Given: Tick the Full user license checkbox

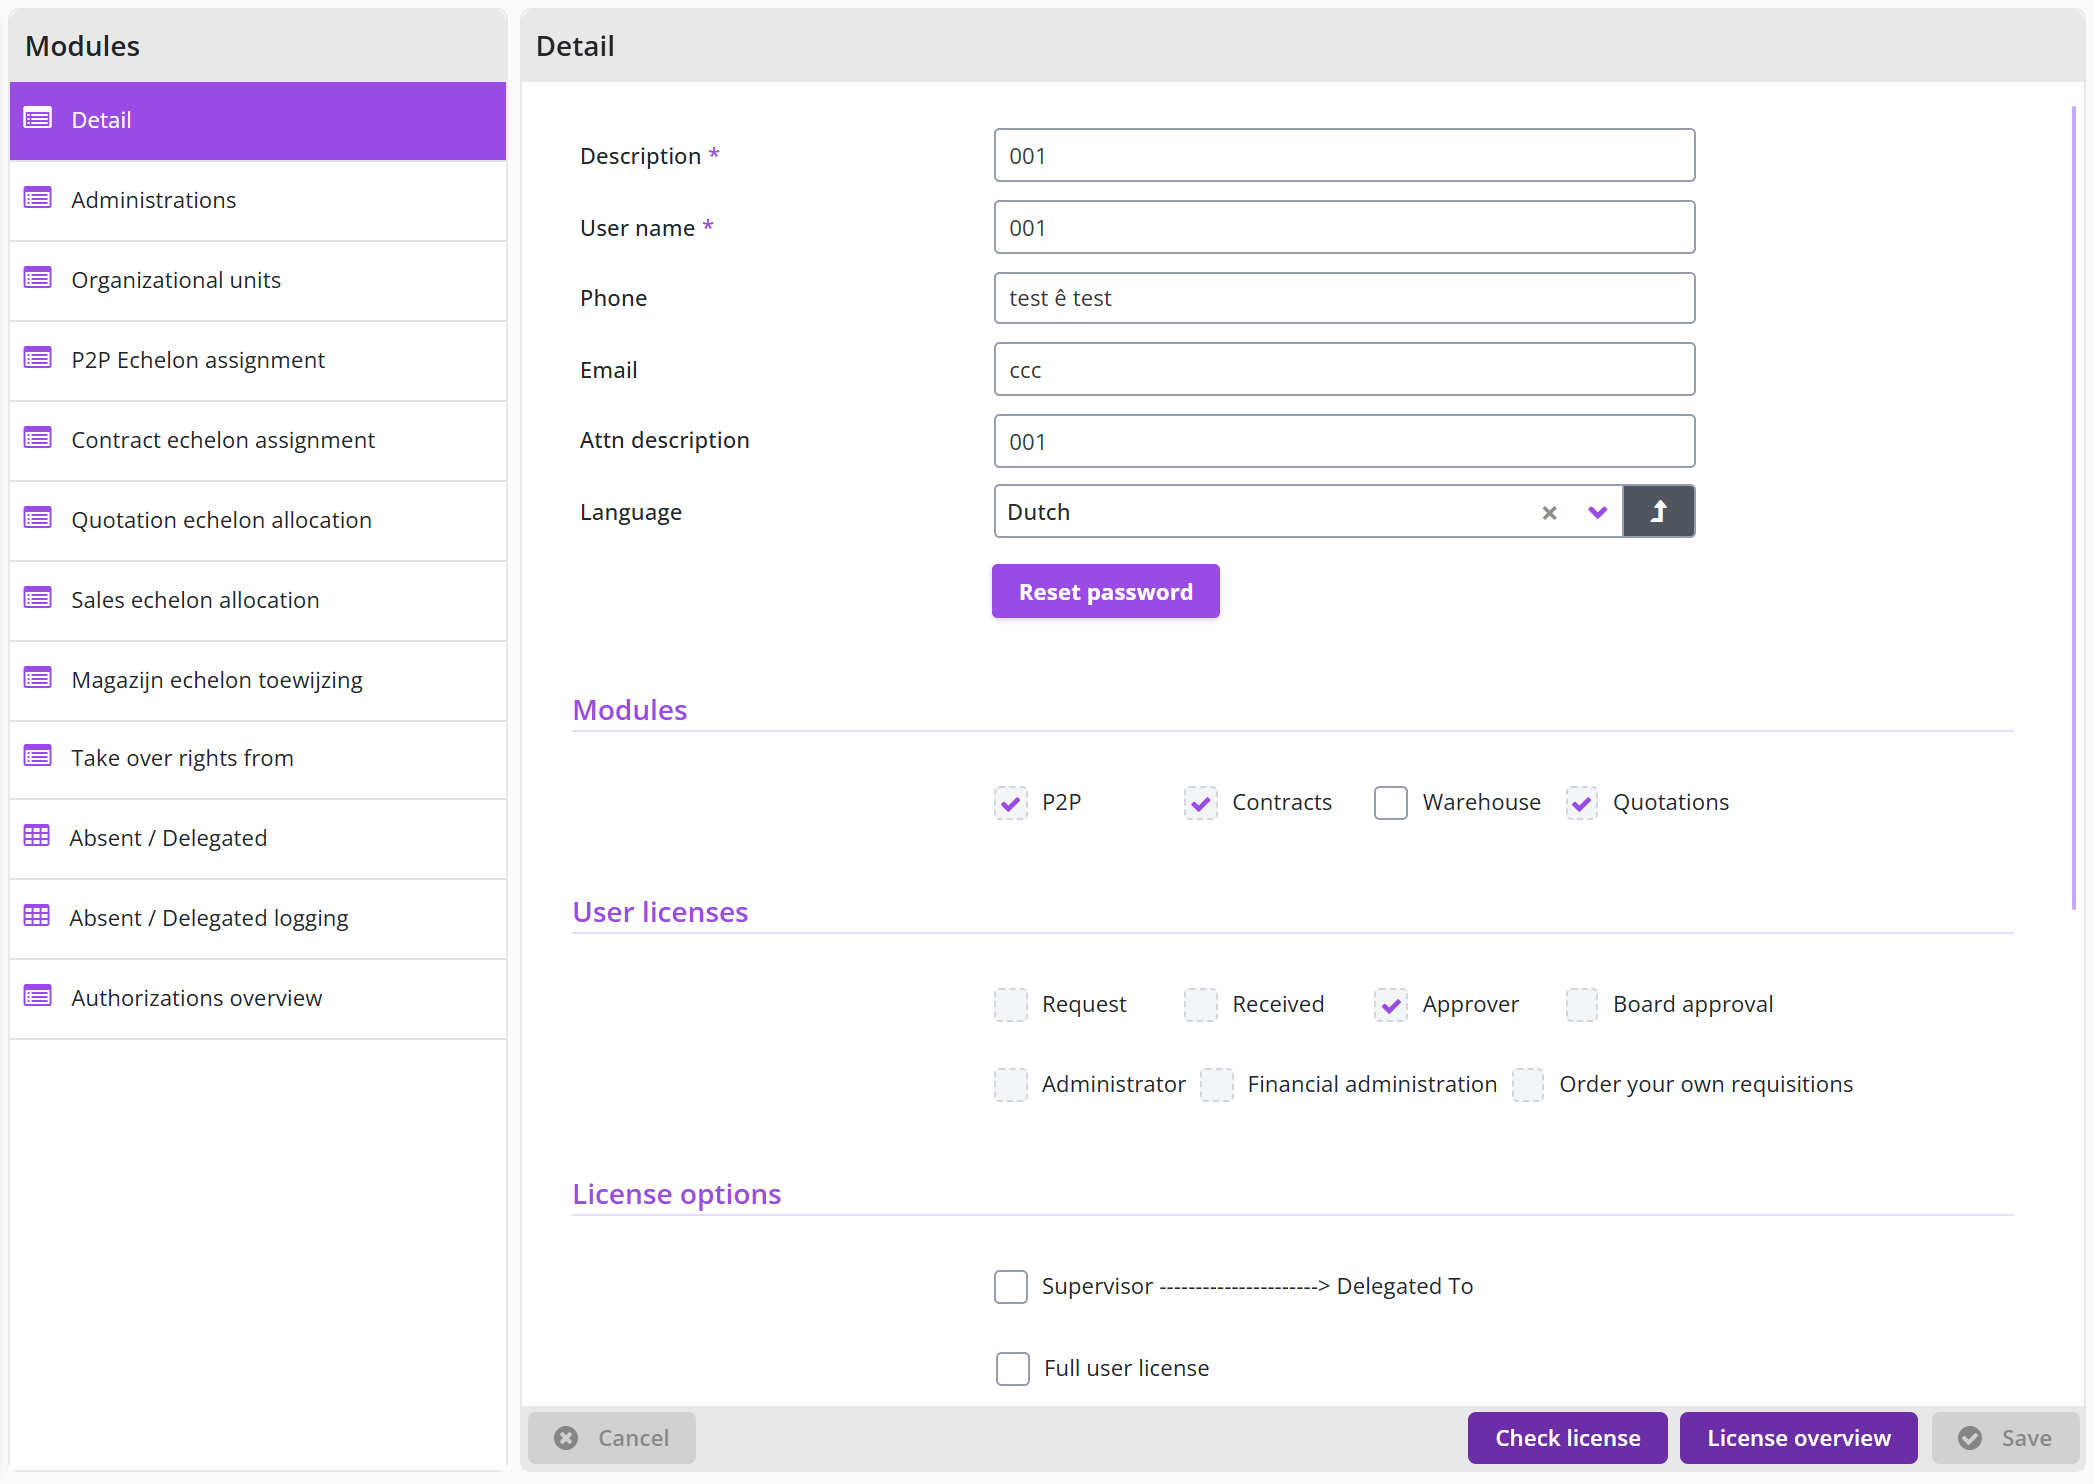Looking at the screenshot, I should [1012, 1368].
